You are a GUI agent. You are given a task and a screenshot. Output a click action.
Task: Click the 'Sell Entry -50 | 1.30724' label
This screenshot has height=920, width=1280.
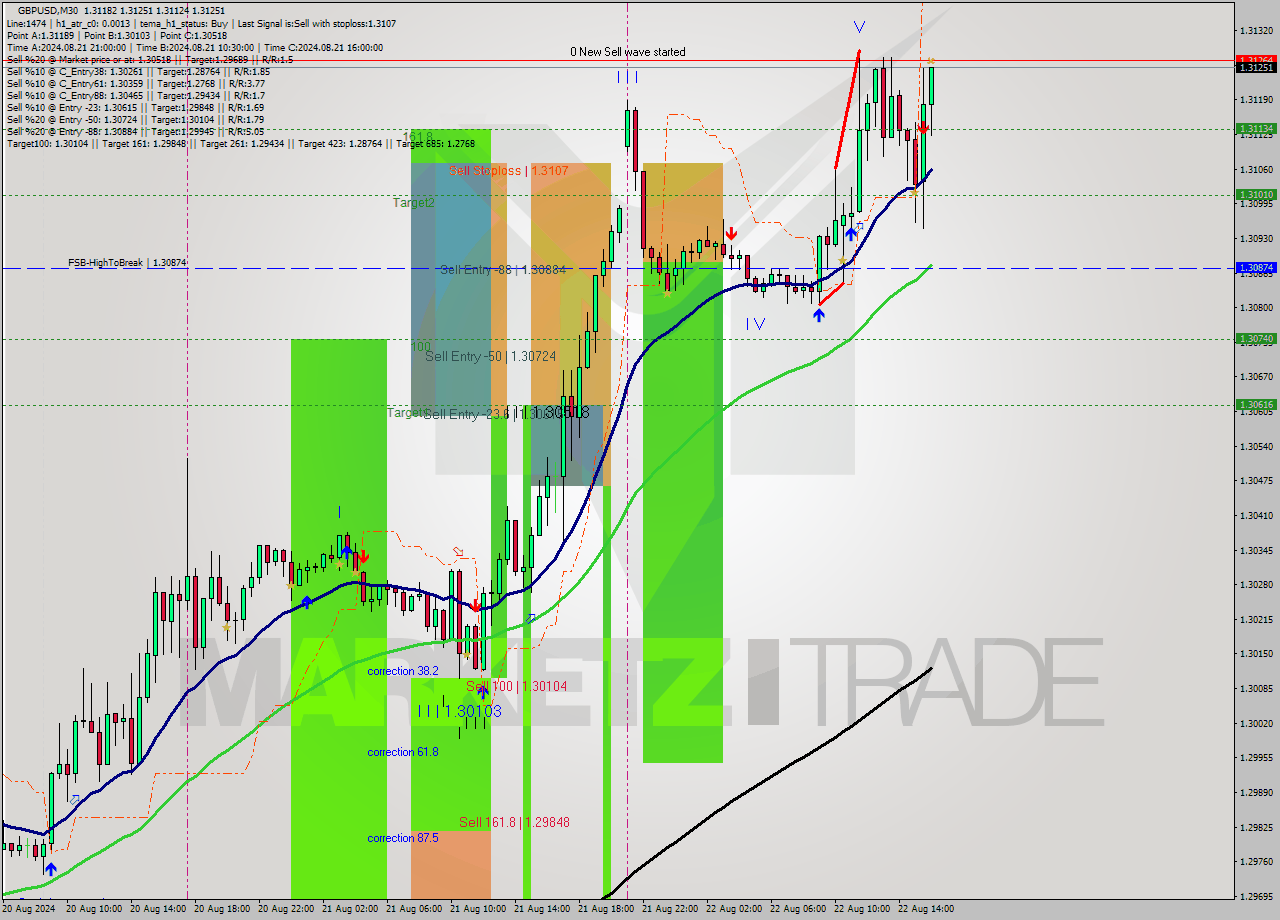(x=491, y=356)
